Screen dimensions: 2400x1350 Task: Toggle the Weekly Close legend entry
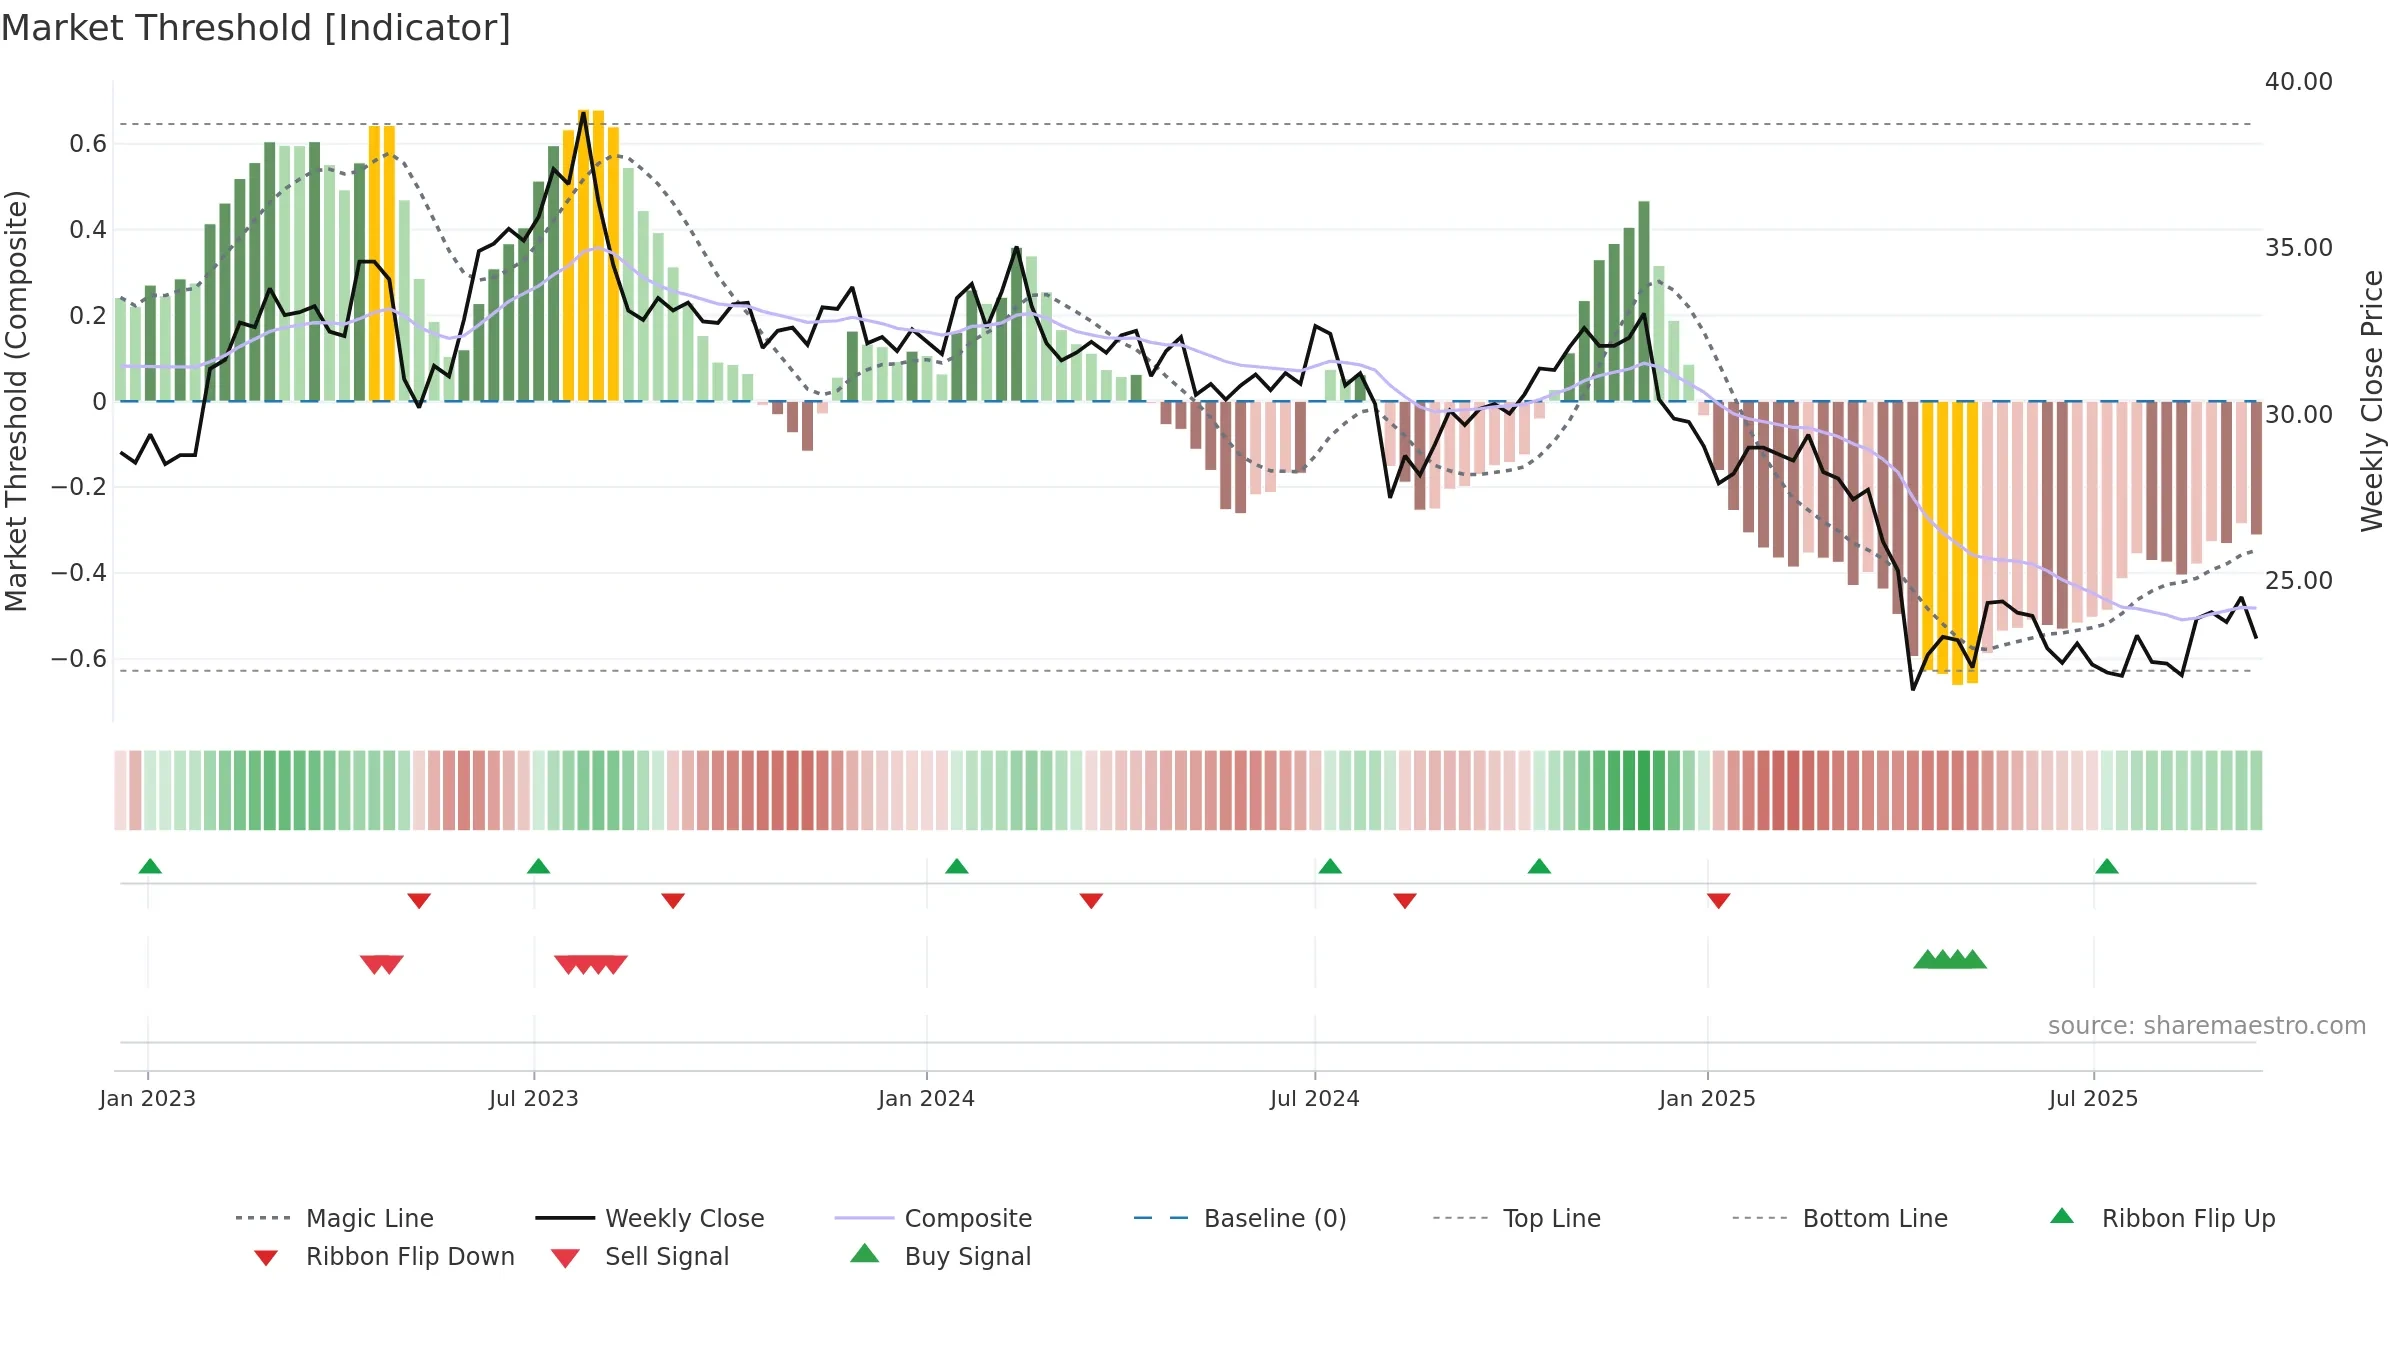click(x=650, y=1218)
